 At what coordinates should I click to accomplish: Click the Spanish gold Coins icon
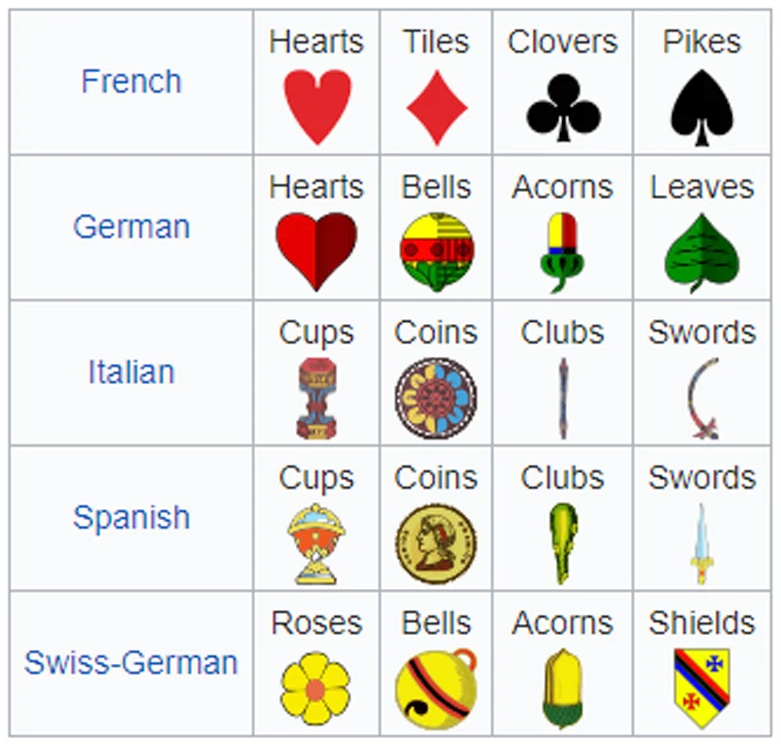tap(436, 543)
